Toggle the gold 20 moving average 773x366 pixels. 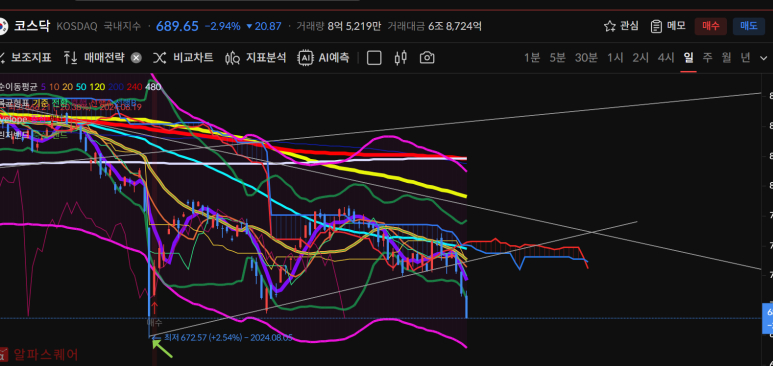point(68,87)
